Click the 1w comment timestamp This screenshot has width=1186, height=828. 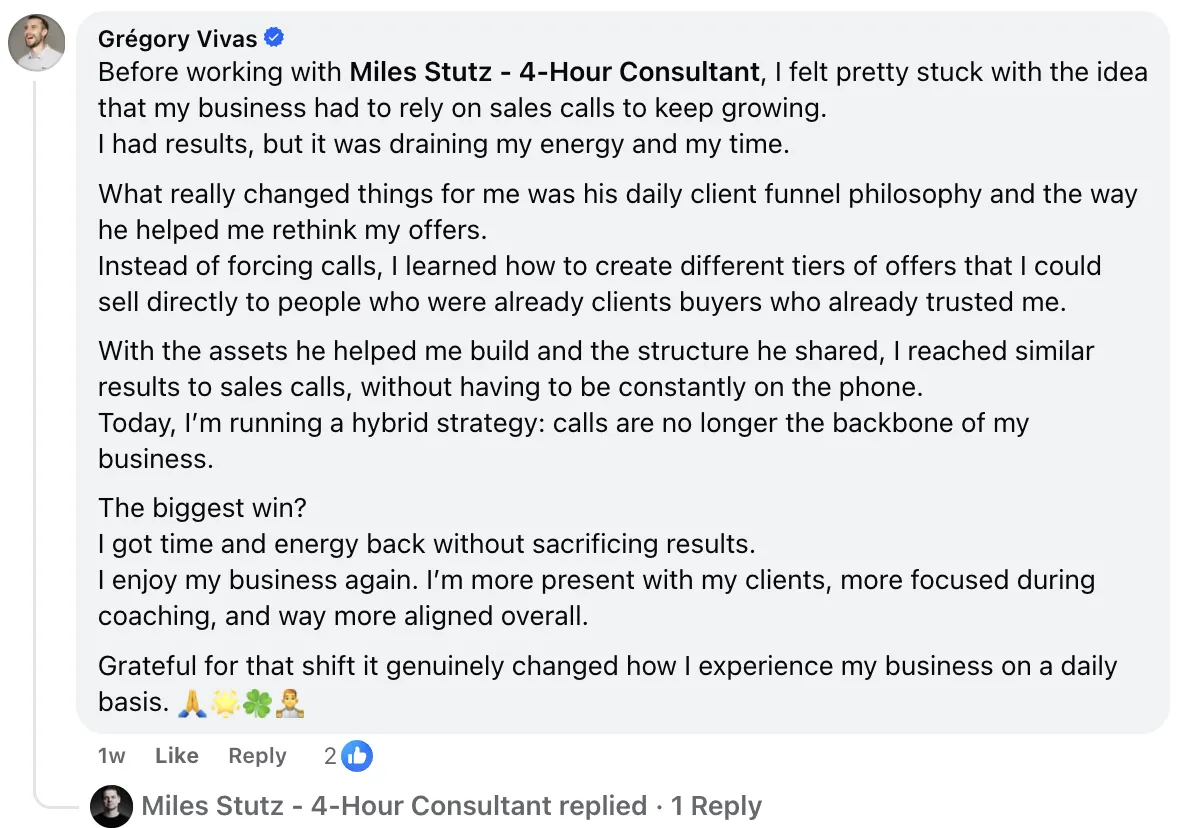[112, 756]
